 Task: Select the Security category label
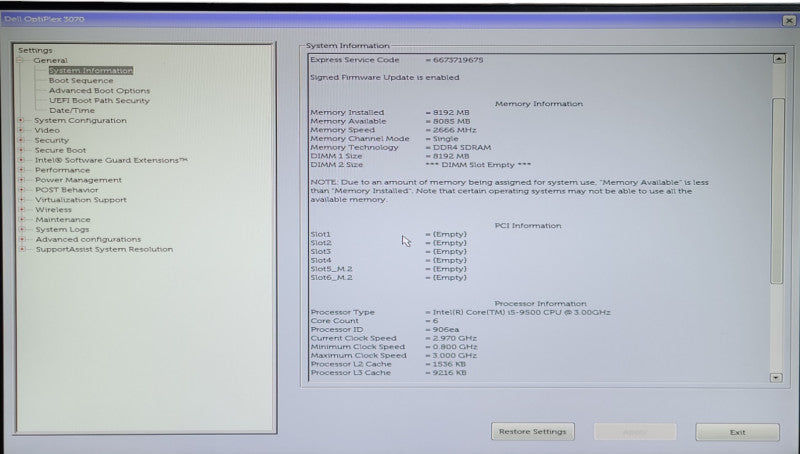52,140
